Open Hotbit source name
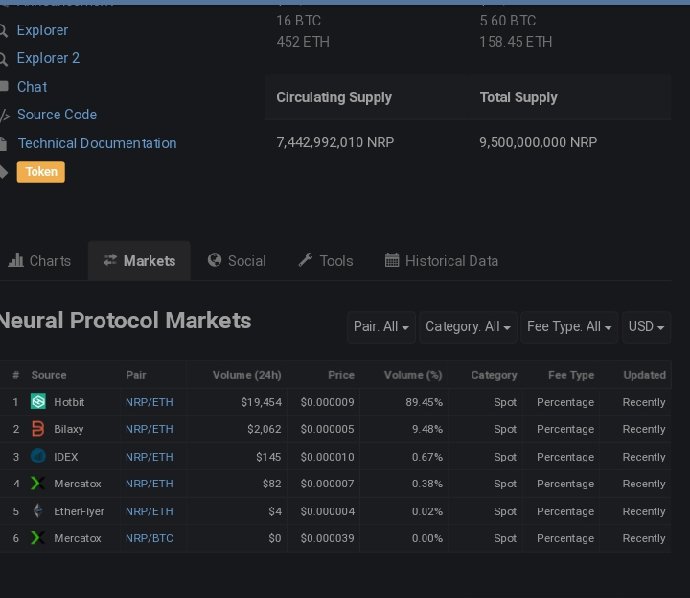 point(69,402)
